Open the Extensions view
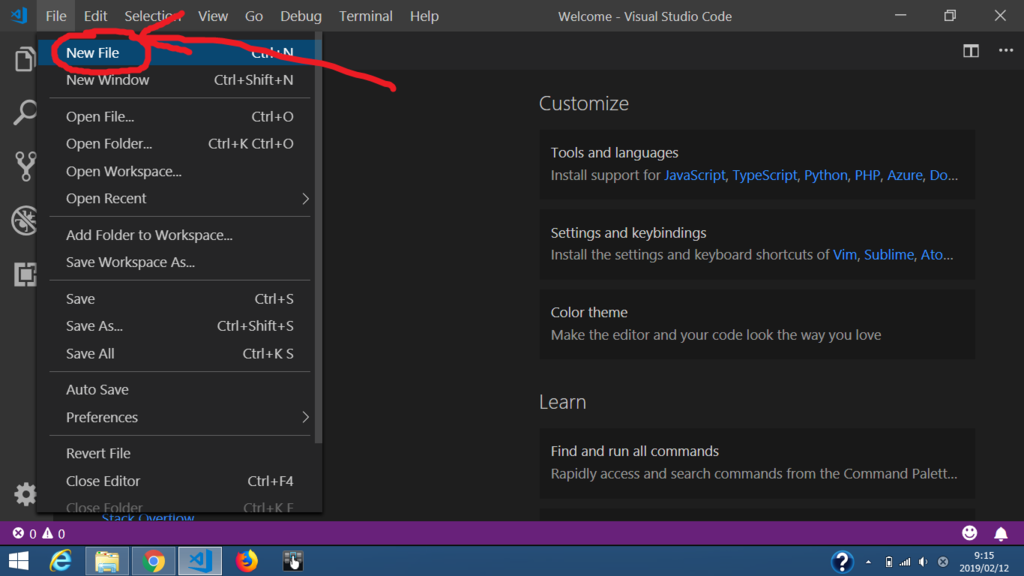 pos(25,274)
